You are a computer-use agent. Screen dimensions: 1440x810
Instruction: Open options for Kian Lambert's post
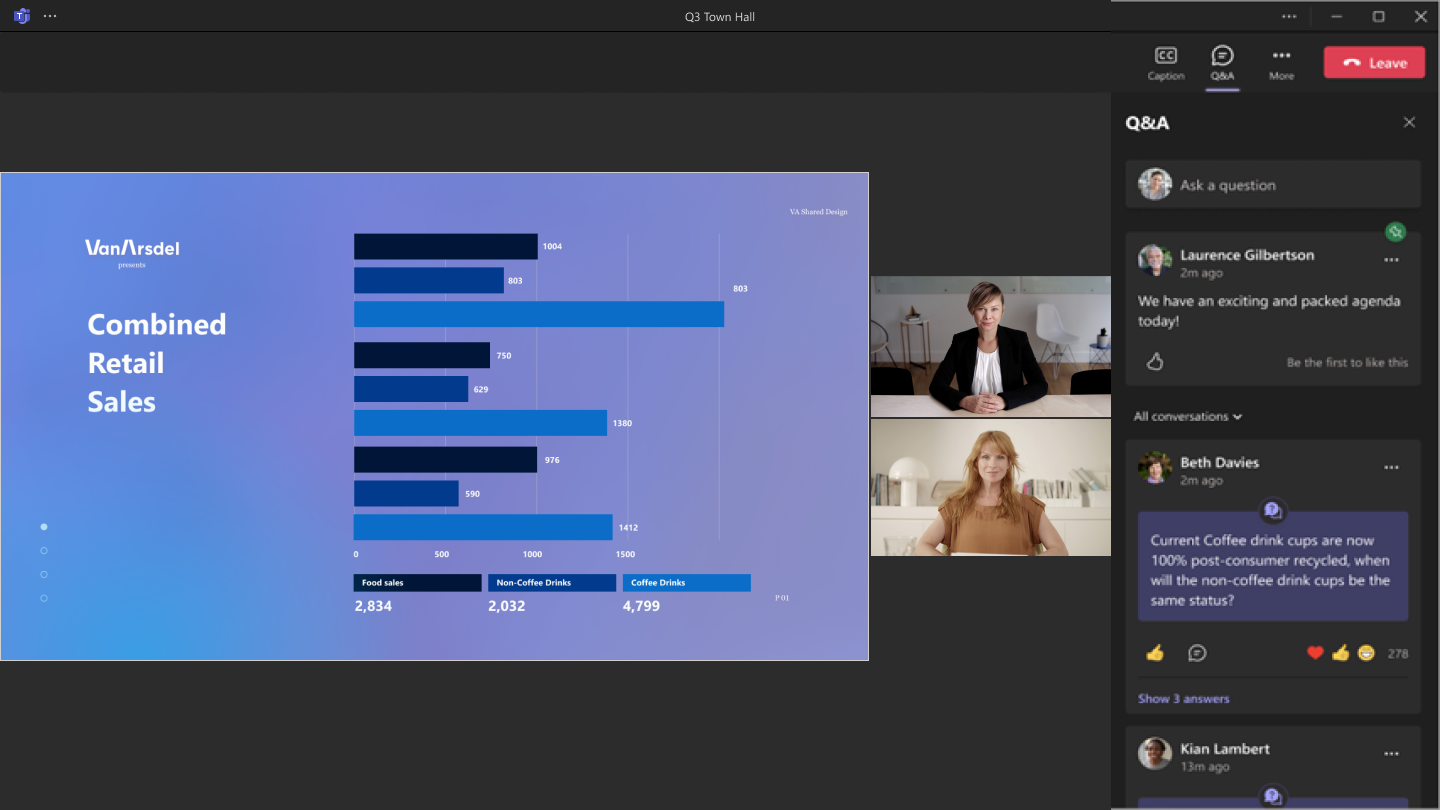(x=1391, y=753)
